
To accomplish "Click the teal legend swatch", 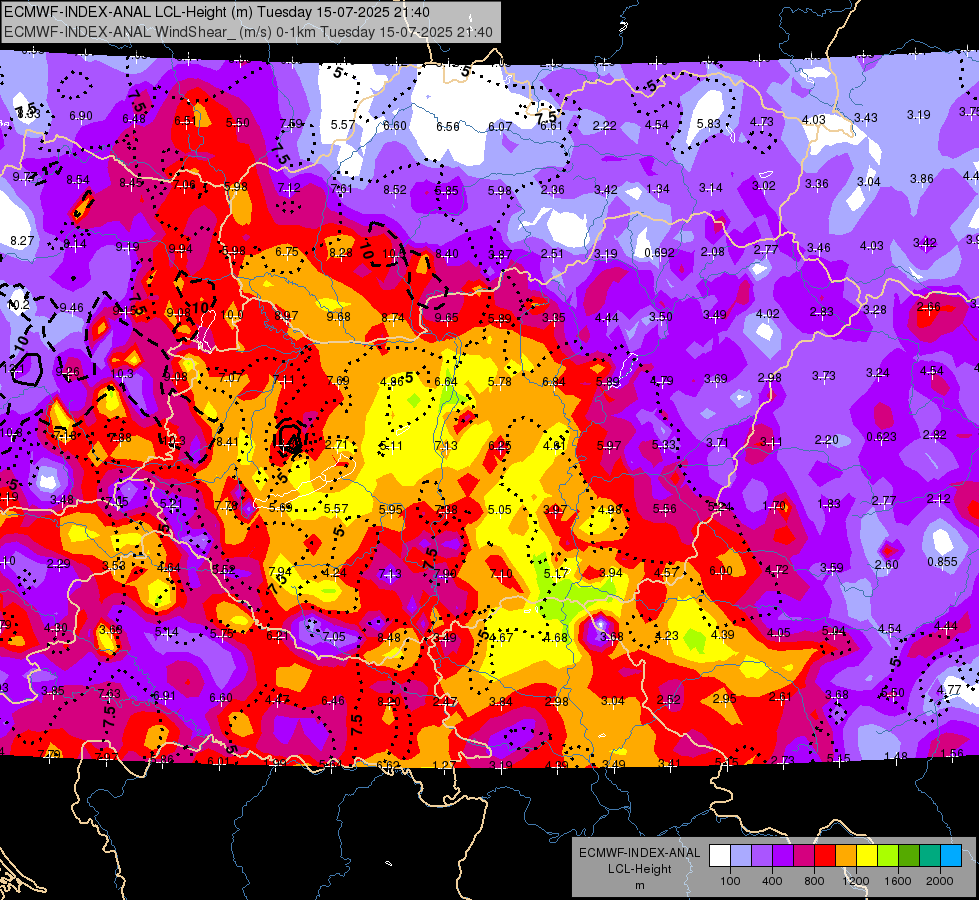I will (931, 856).
